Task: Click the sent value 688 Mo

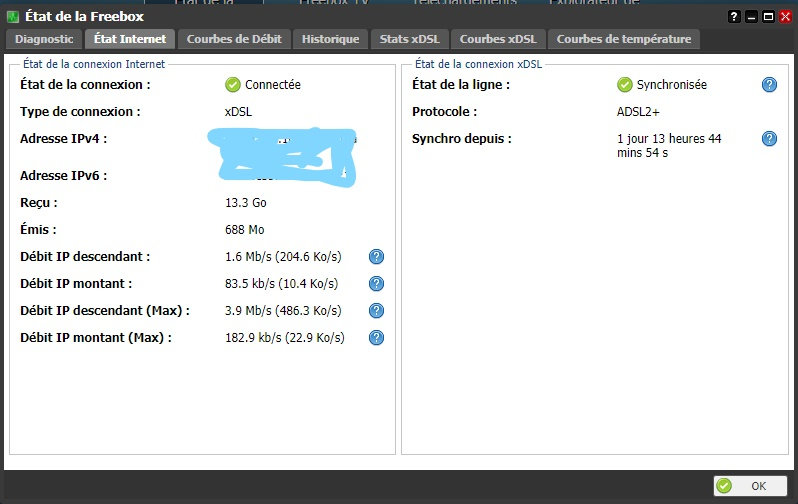Action: 245,230
